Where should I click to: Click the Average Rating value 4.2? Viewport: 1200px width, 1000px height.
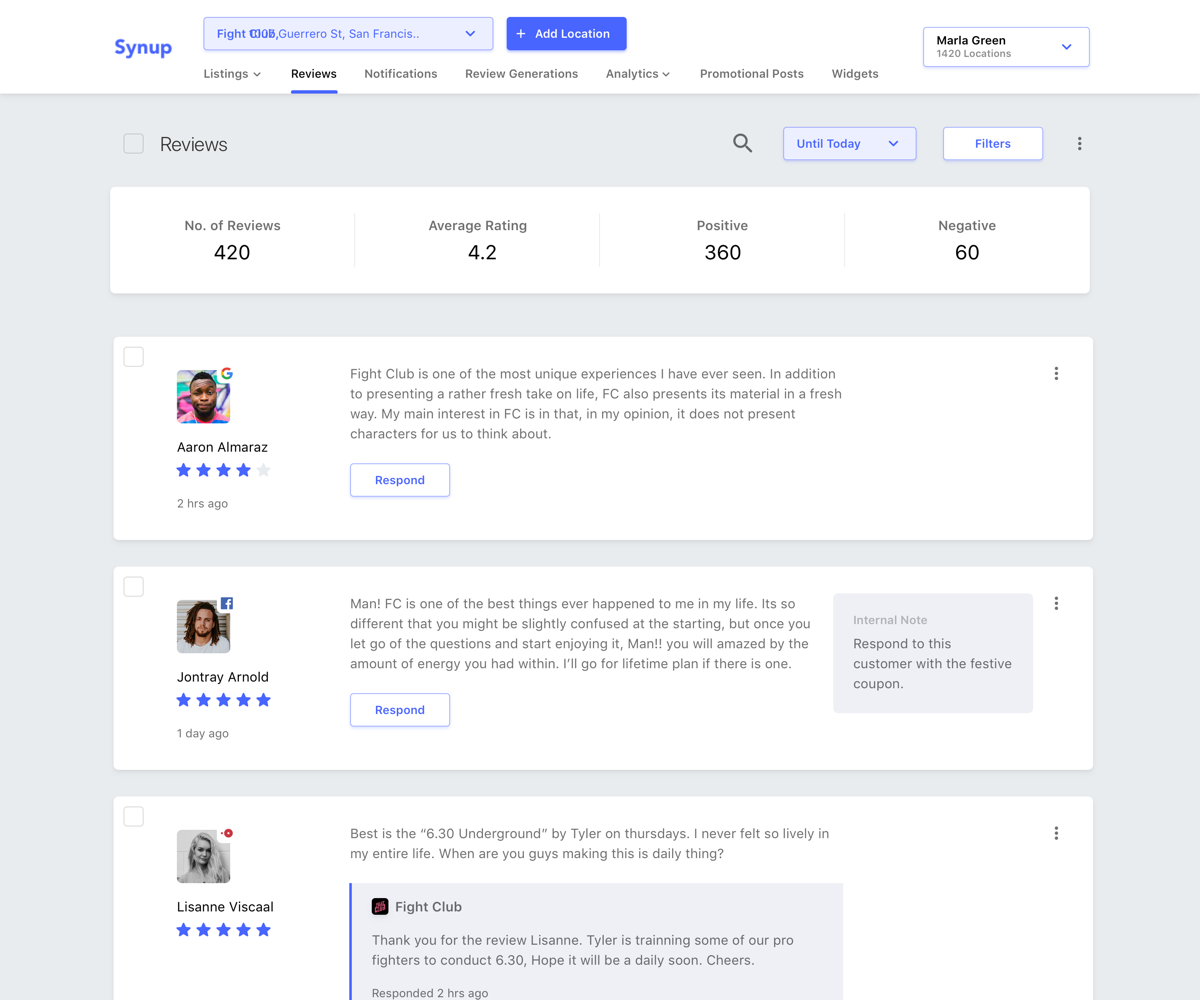click(x=482, y=253)
